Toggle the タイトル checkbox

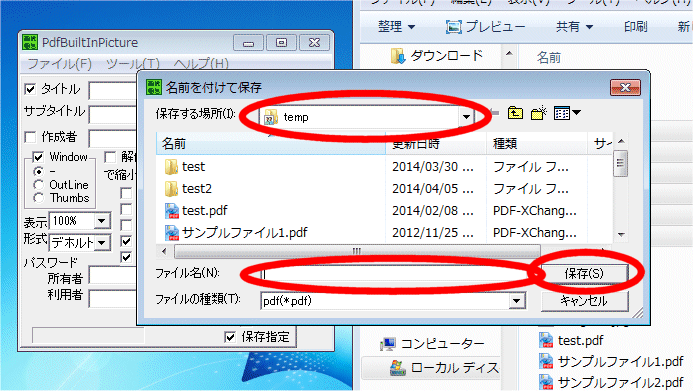coord(30,89)
